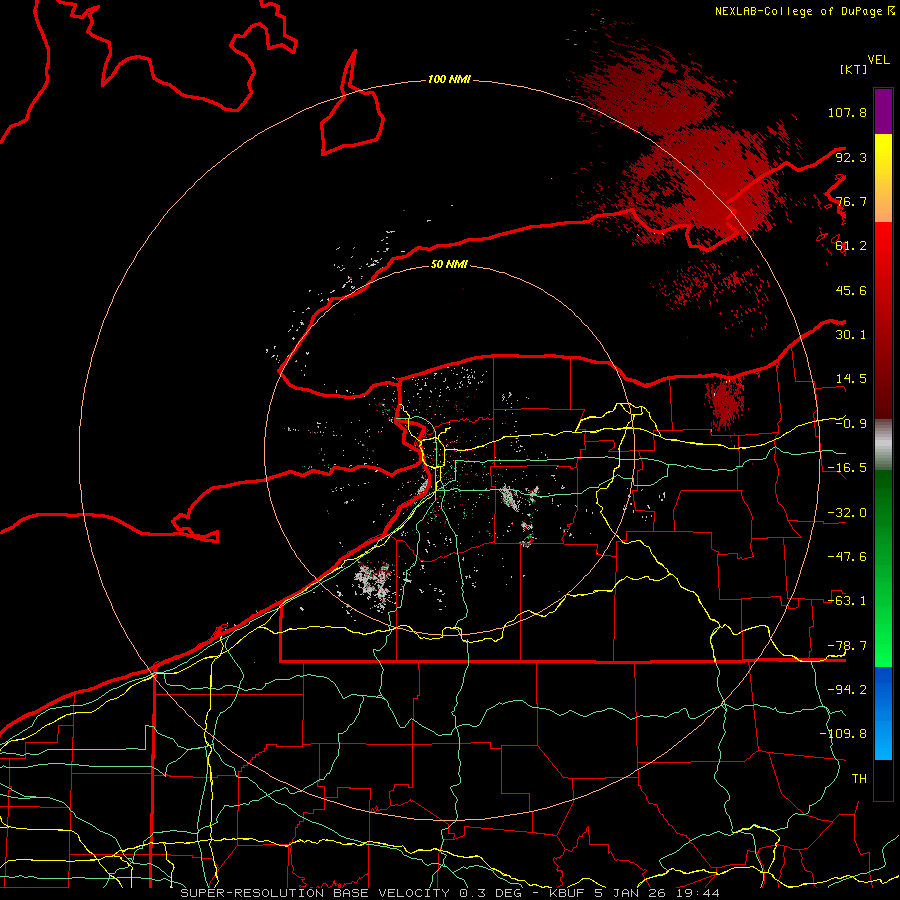Screen dimensions: 900x900
Task: Select the -109.8 legend value
Action: (843, 734)
